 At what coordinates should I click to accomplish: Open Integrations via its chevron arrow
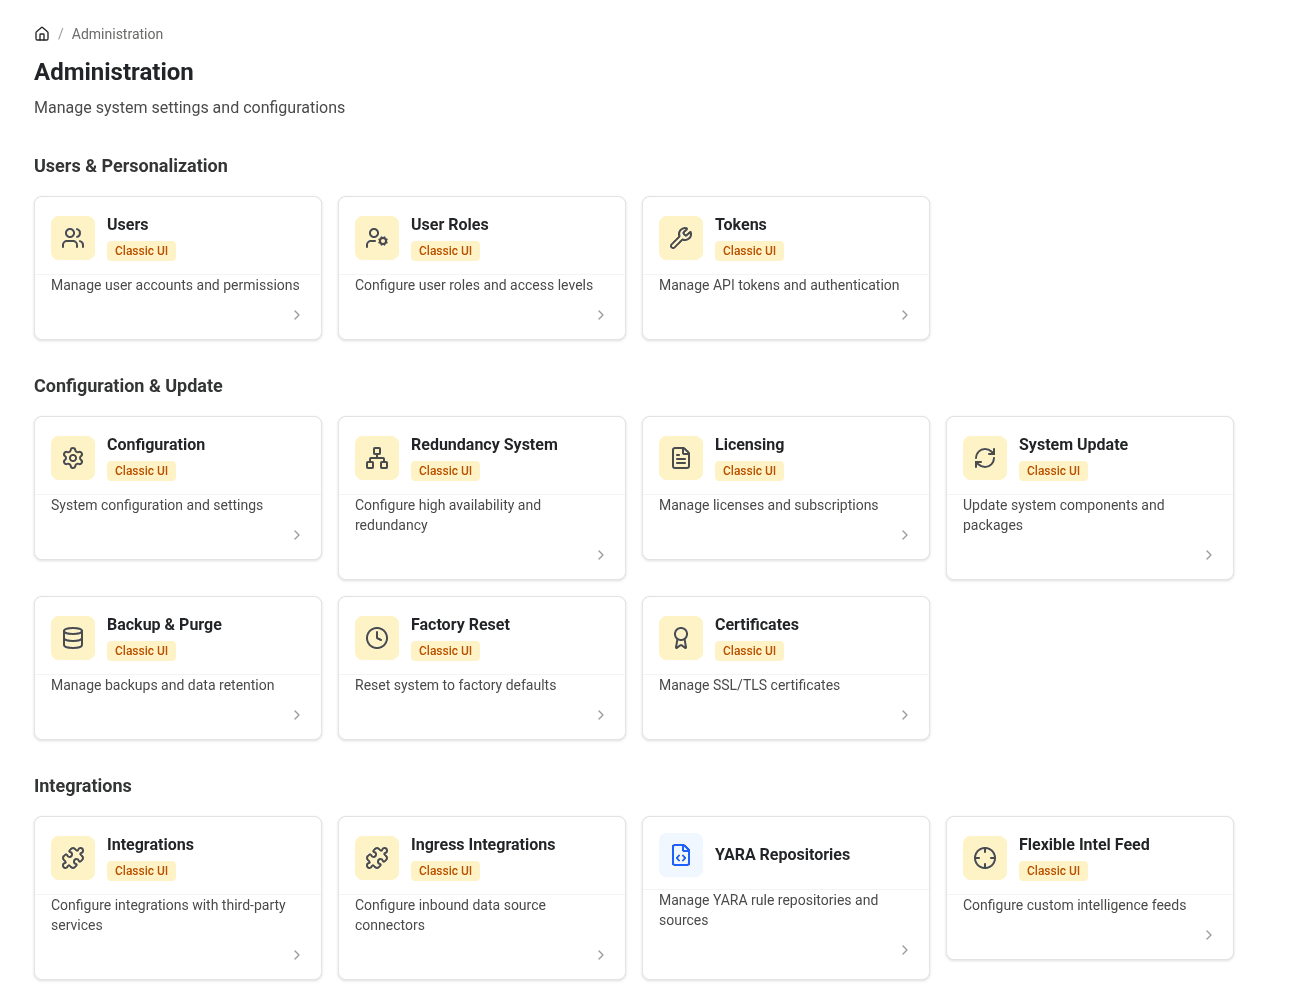[297, 955]
